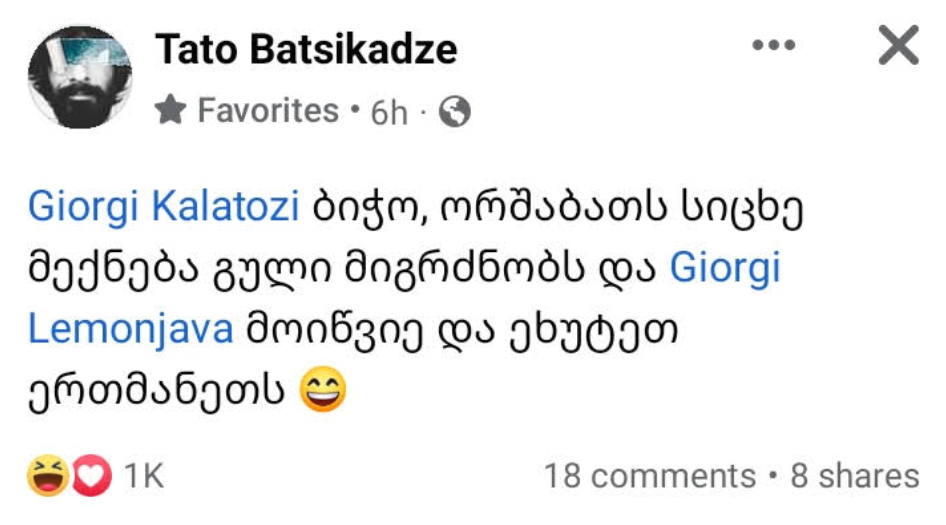The image size is (946, 525).
Task: Click the globe public audience icon
Action: pos(454,112)
